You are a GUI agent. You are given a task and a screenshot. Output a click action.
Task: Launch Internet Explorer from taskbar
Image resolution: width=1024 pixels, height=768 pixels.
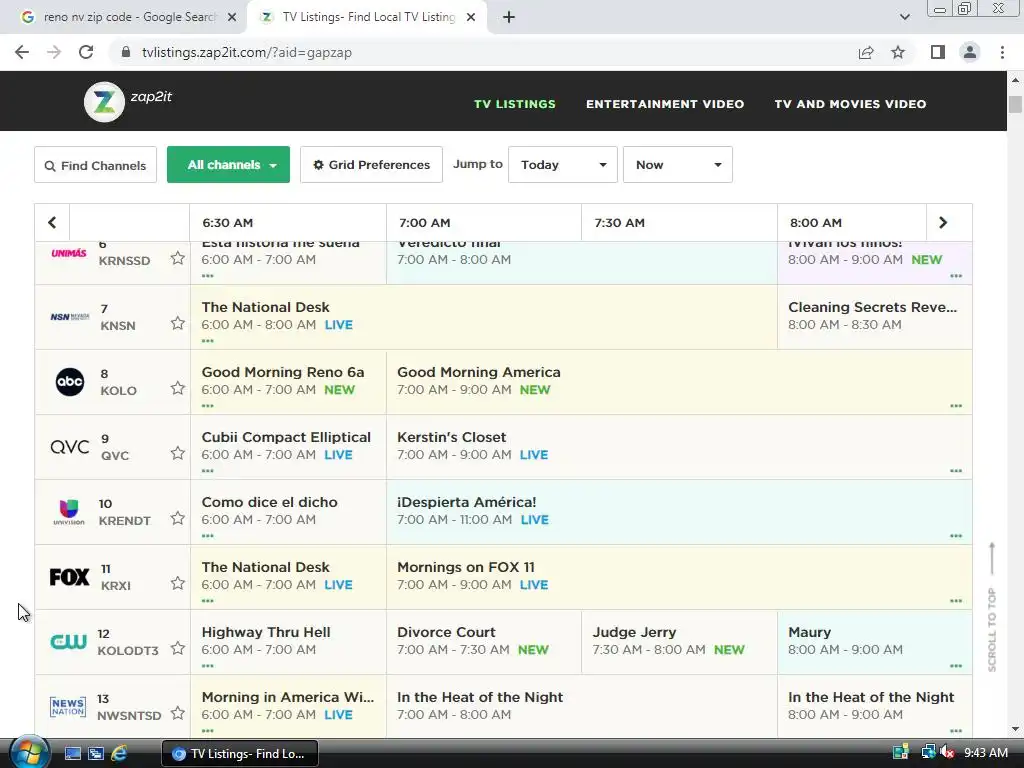(119, 754)
